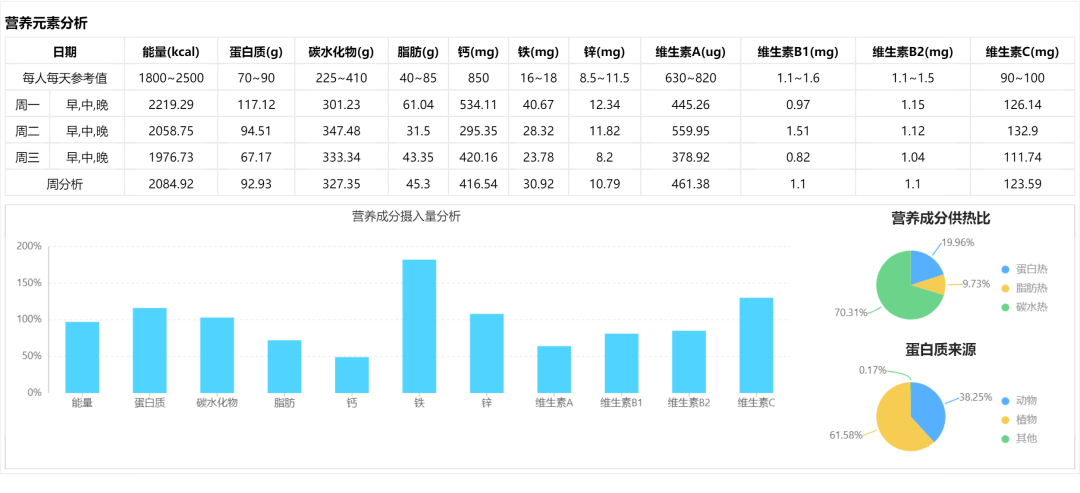Click the 1976.73 energy value for 周三

click(171, 158)
